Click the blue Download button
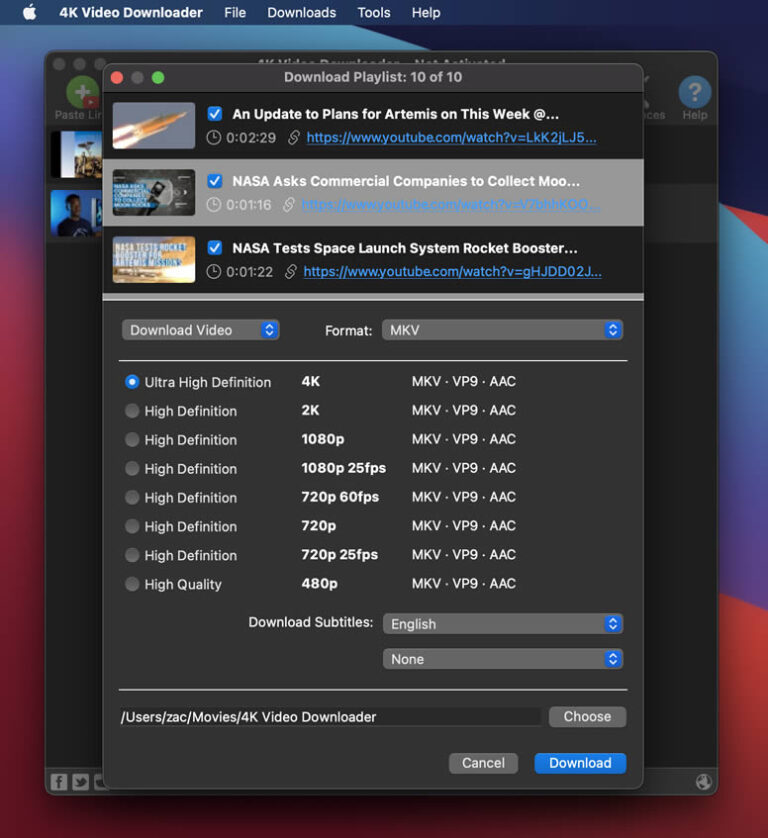The width and height of the screenshot is (768, 838). pos(580,763)
